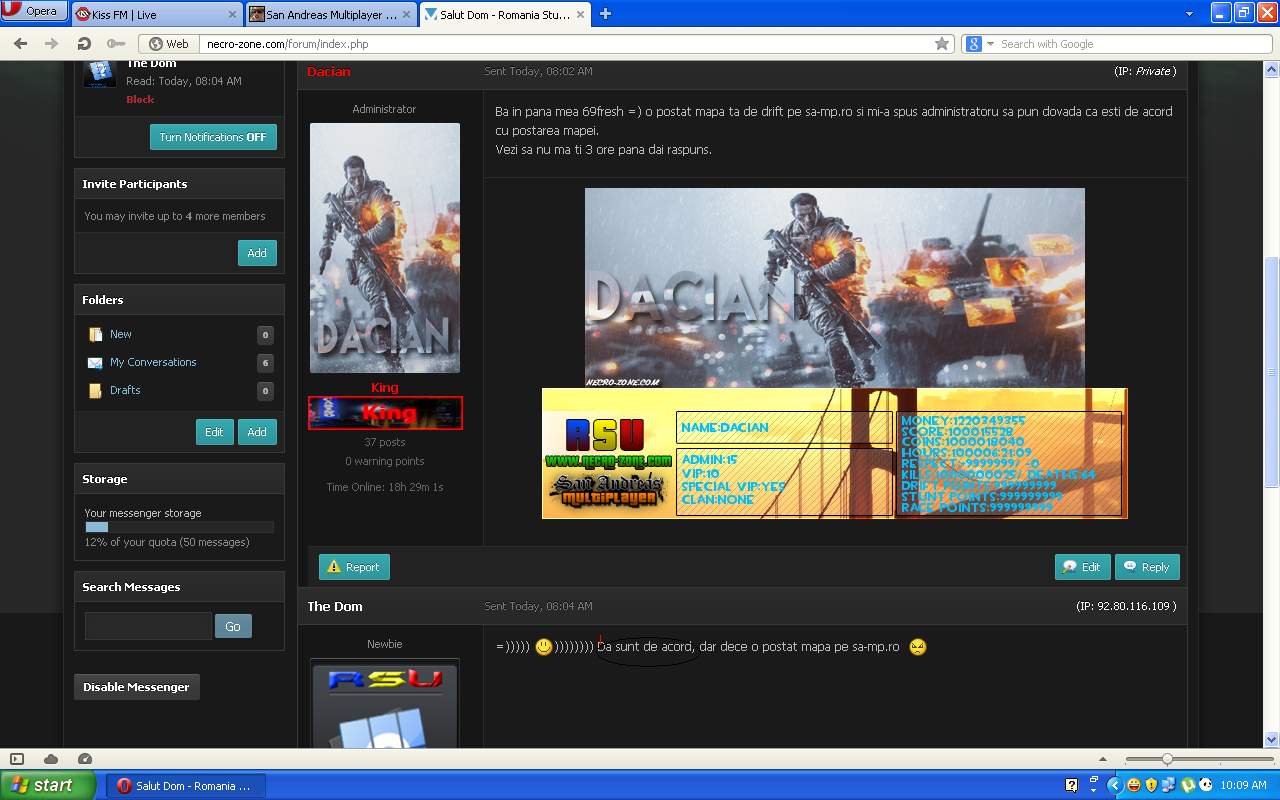Bookmark the page with the star icon

click(941, 44)
